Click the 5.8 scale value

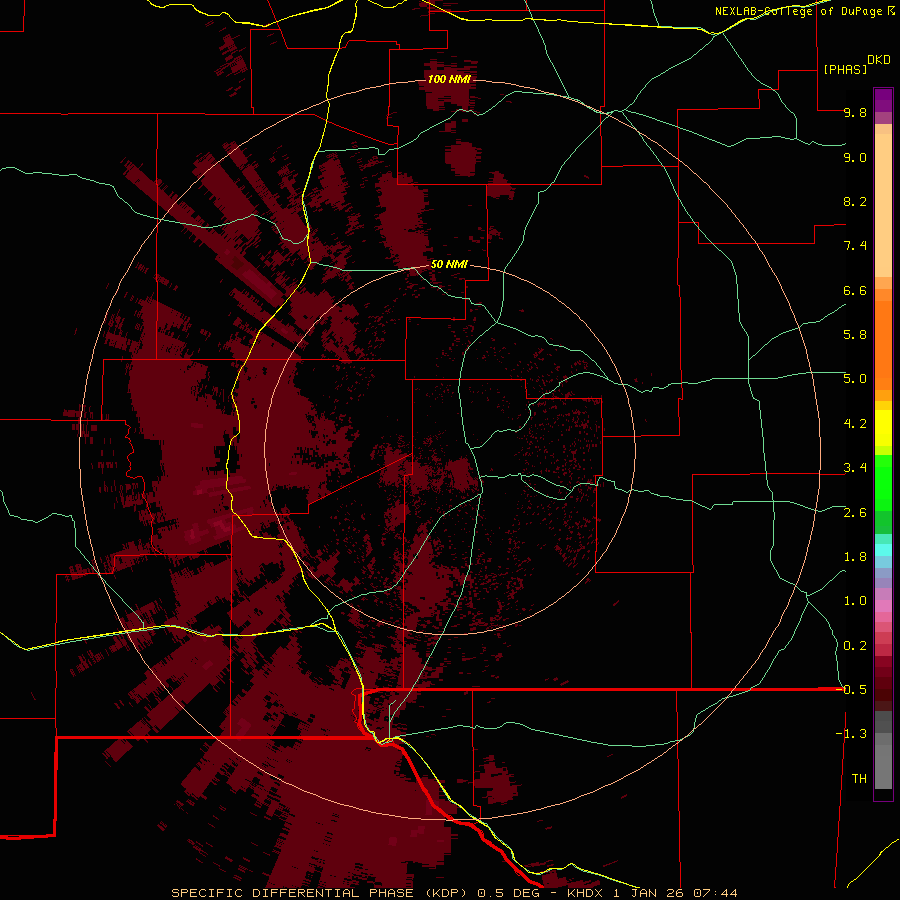[855, 335]
